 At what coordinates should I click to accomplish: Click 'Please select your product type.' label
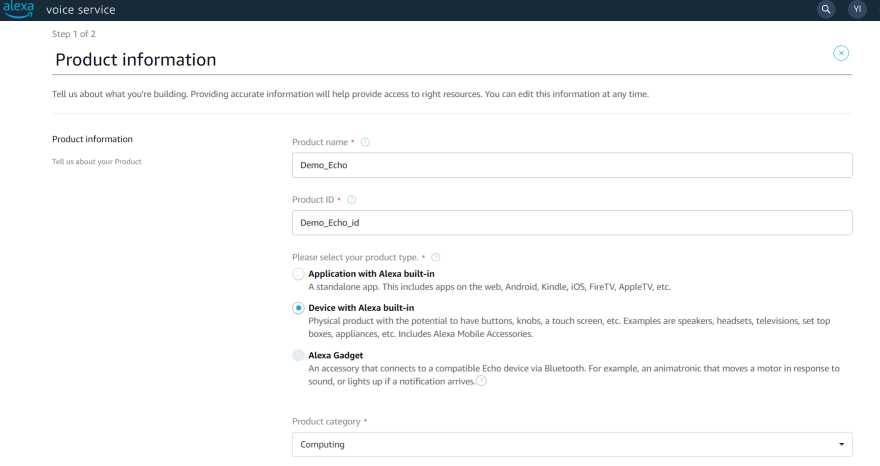click(x=355, y=257)
